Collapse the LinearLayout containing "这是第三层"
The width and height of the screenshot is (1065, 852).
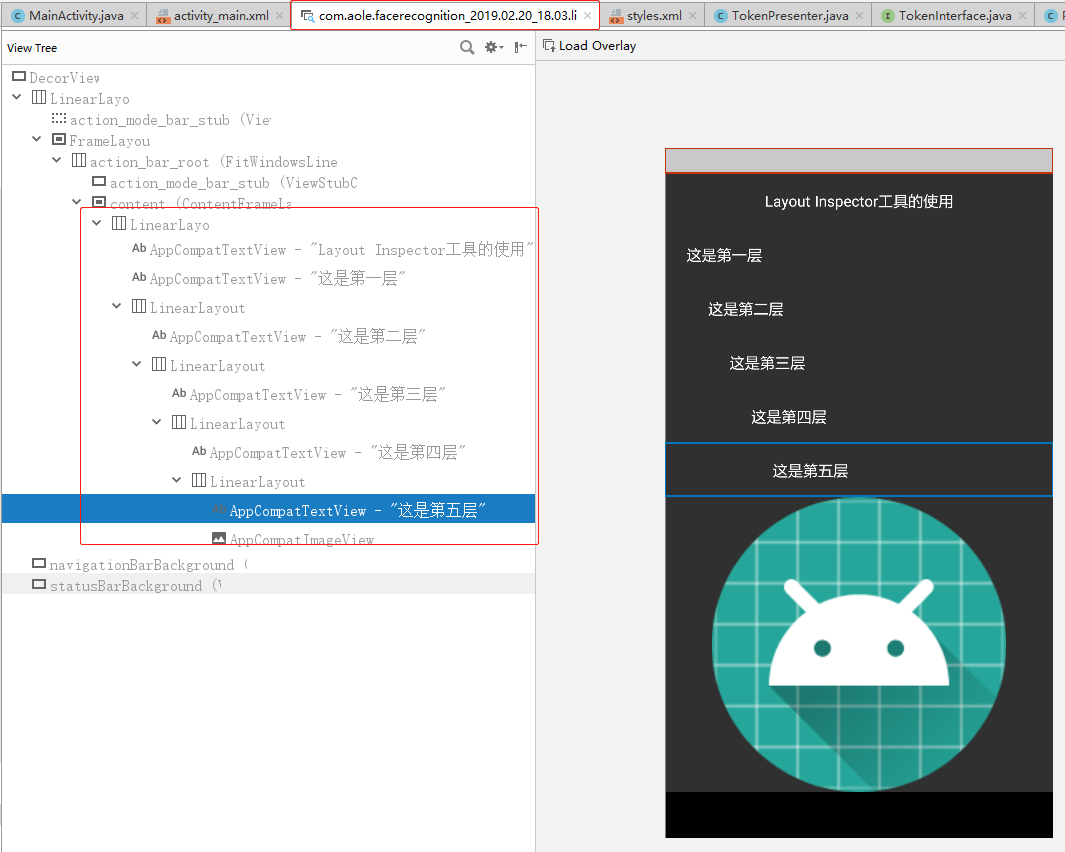pyautogui.click(x=136, y=364)
